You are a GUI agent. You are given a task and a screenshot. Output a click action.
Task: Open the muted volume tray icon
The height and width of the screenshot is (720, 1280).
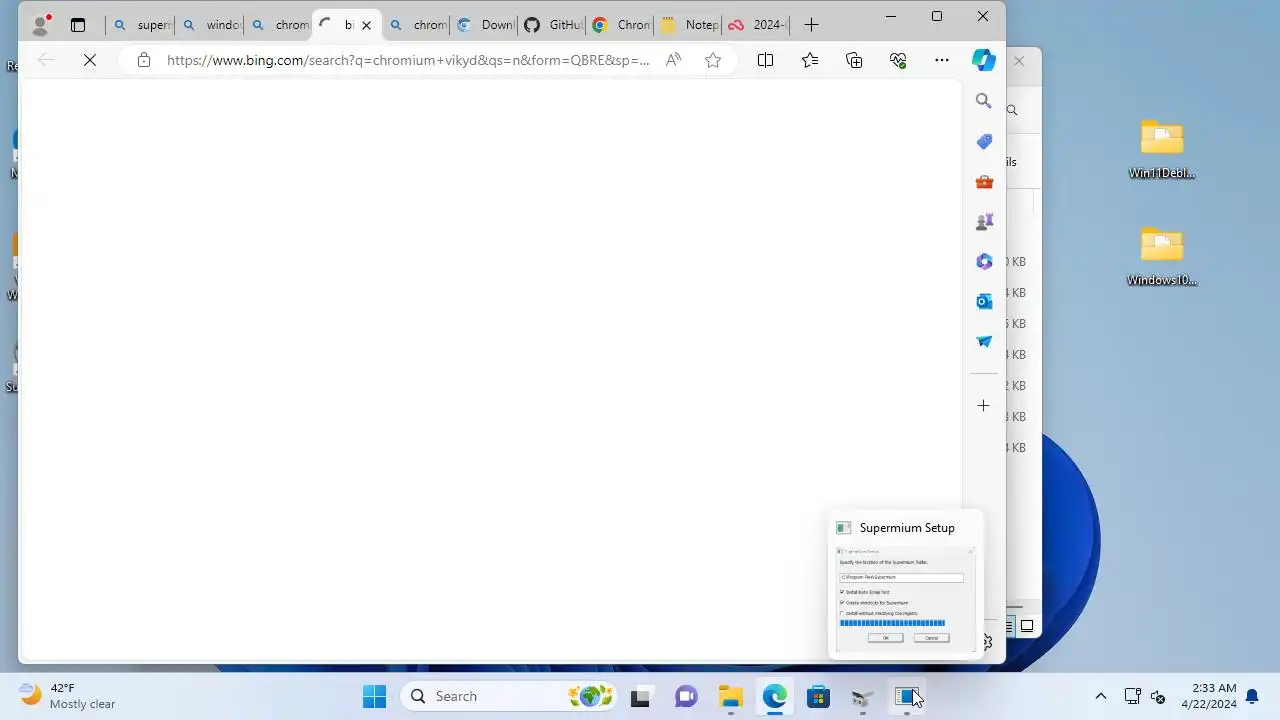pos(1159,696)
